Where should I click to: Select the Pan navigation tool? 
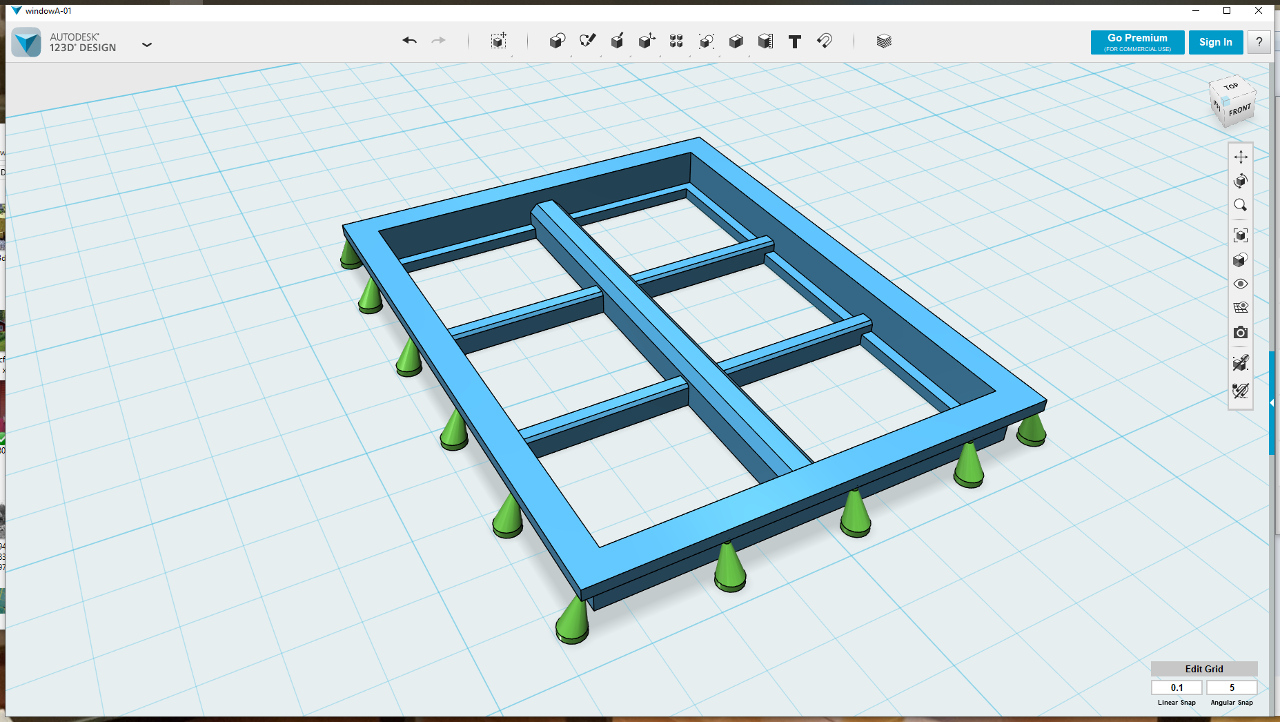1241,157
